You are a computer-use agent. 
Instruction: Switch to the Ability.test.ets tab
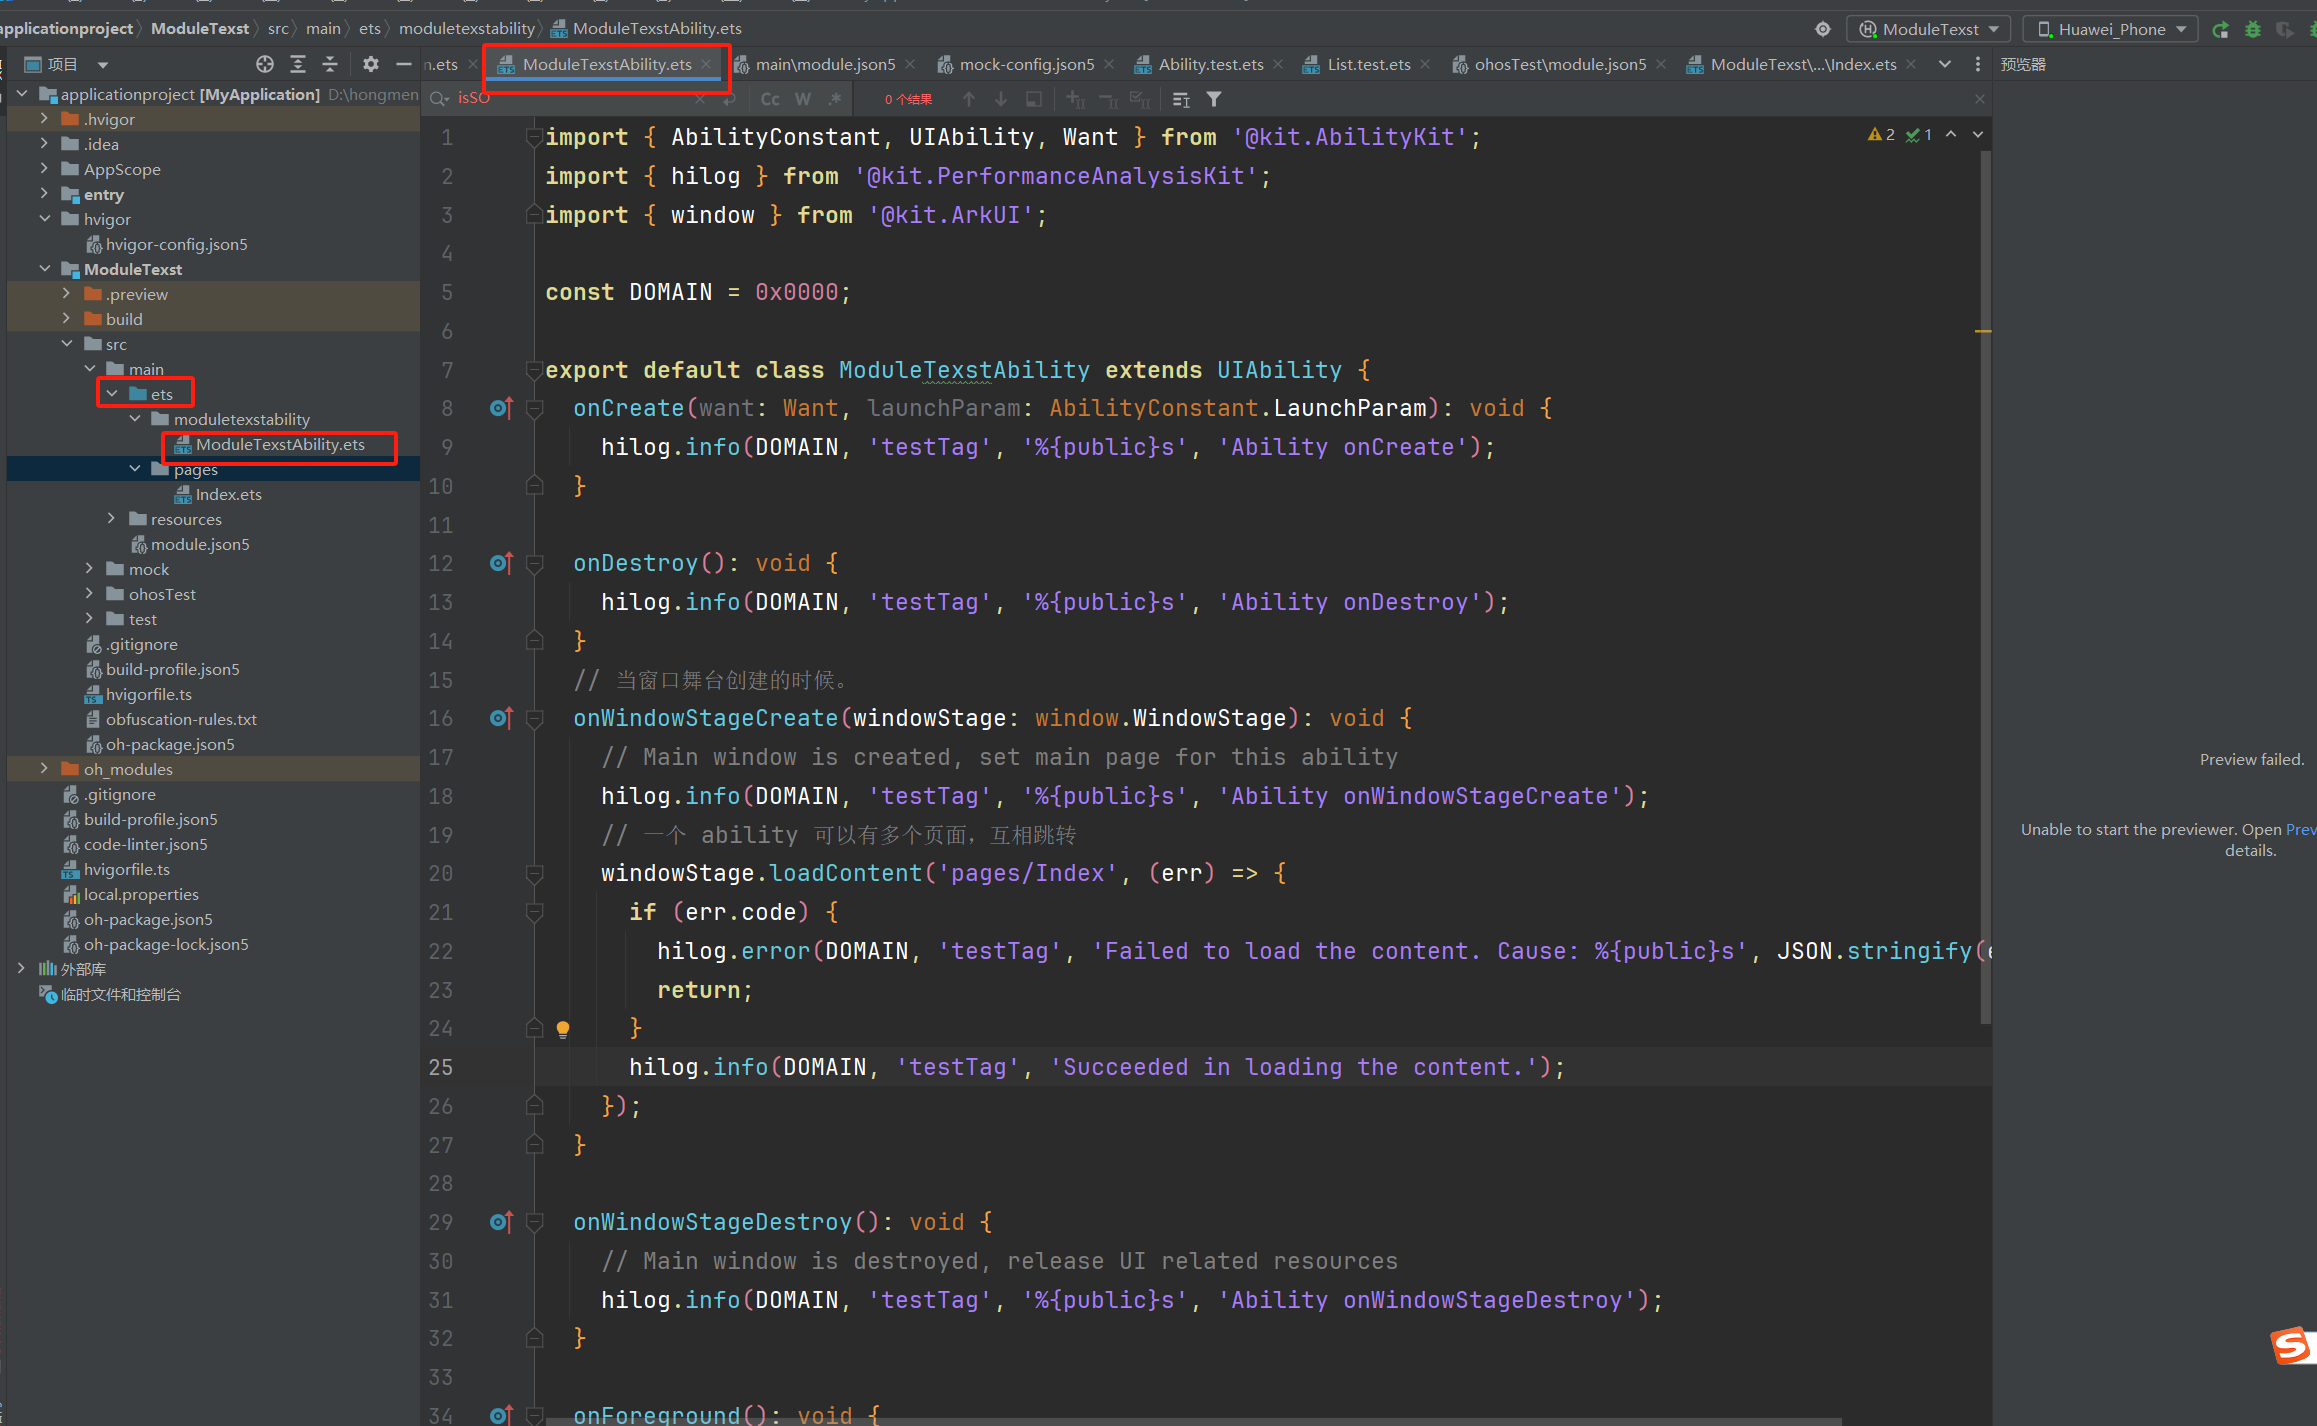click(x=1210, y=64)
